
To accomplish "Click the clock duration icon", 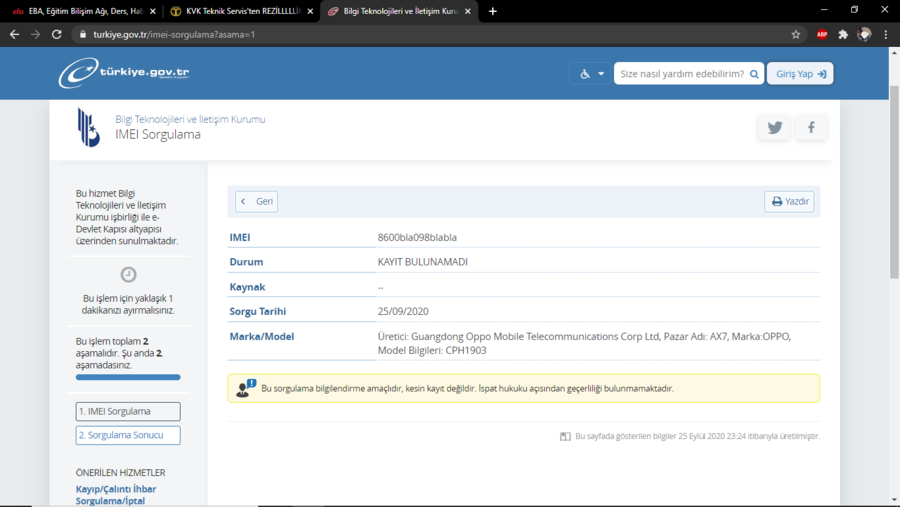I will [x=129, y=274].
